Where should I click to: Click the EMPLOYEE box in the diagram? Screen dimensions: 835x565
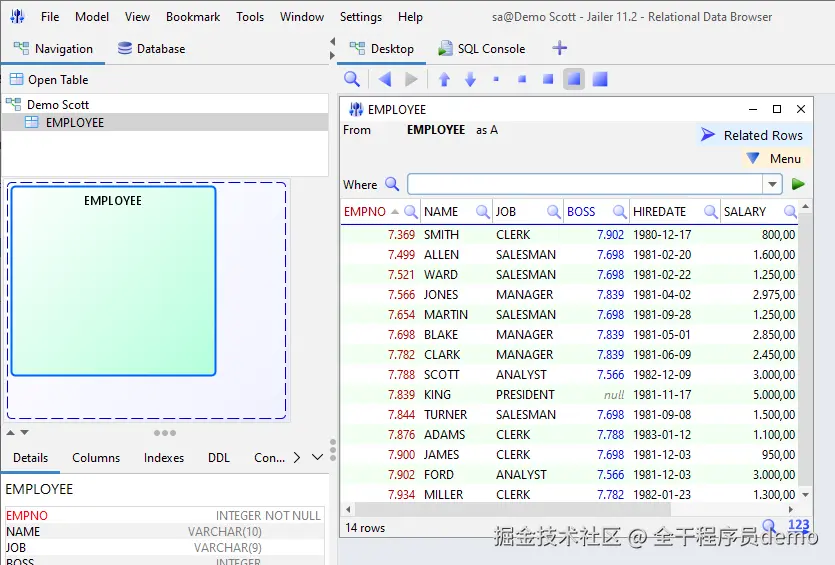pyautogui.click(x=113, y=281)
